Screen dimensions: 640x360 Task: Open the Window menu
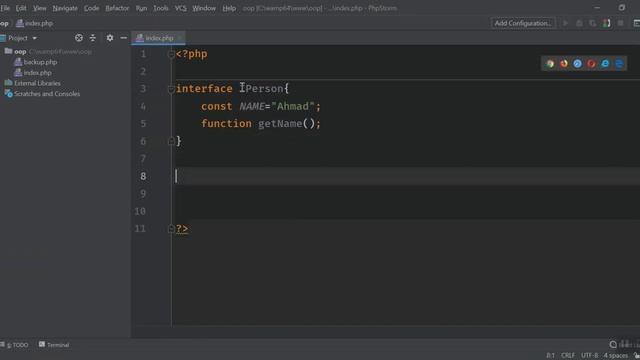pyautogui.click(x=204, y=8)
